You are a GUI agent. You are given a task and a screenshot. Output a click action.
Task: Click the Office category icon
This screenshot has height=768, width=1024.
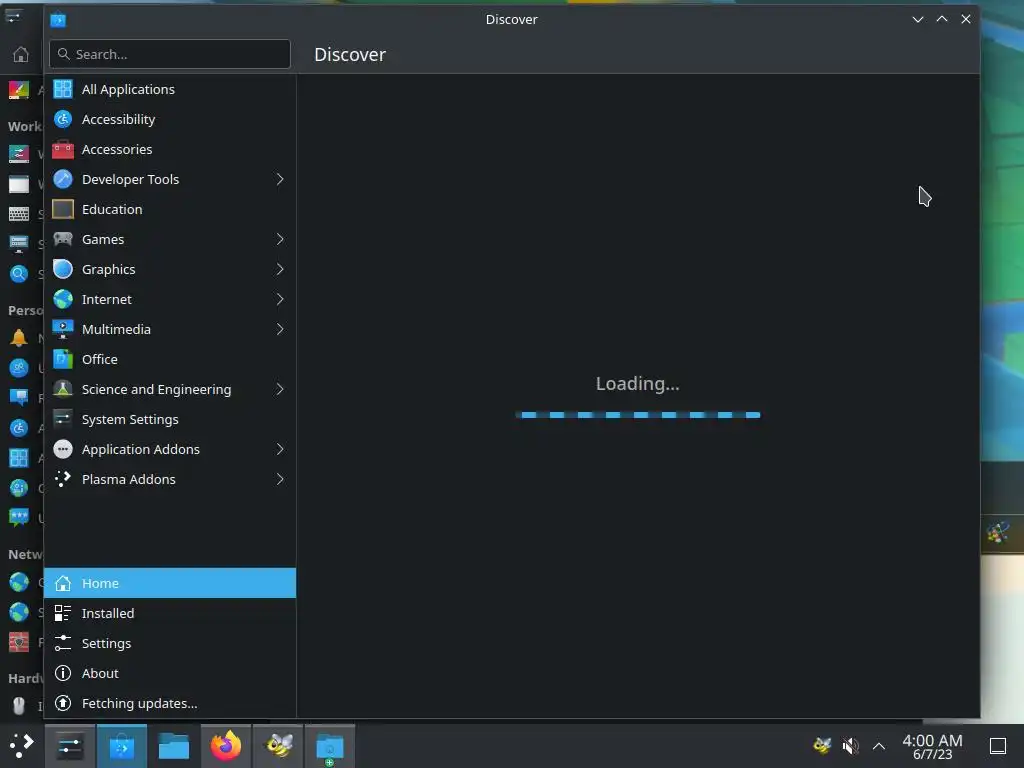(x=63, y=359)
